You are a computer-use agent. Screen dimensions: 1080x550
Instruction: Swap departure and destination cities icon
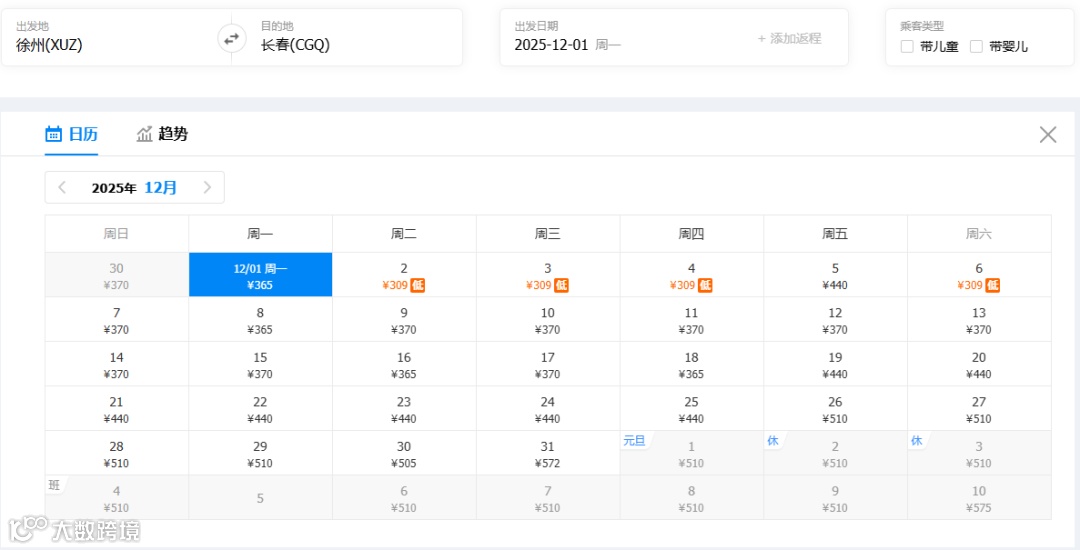pos(232,38)
